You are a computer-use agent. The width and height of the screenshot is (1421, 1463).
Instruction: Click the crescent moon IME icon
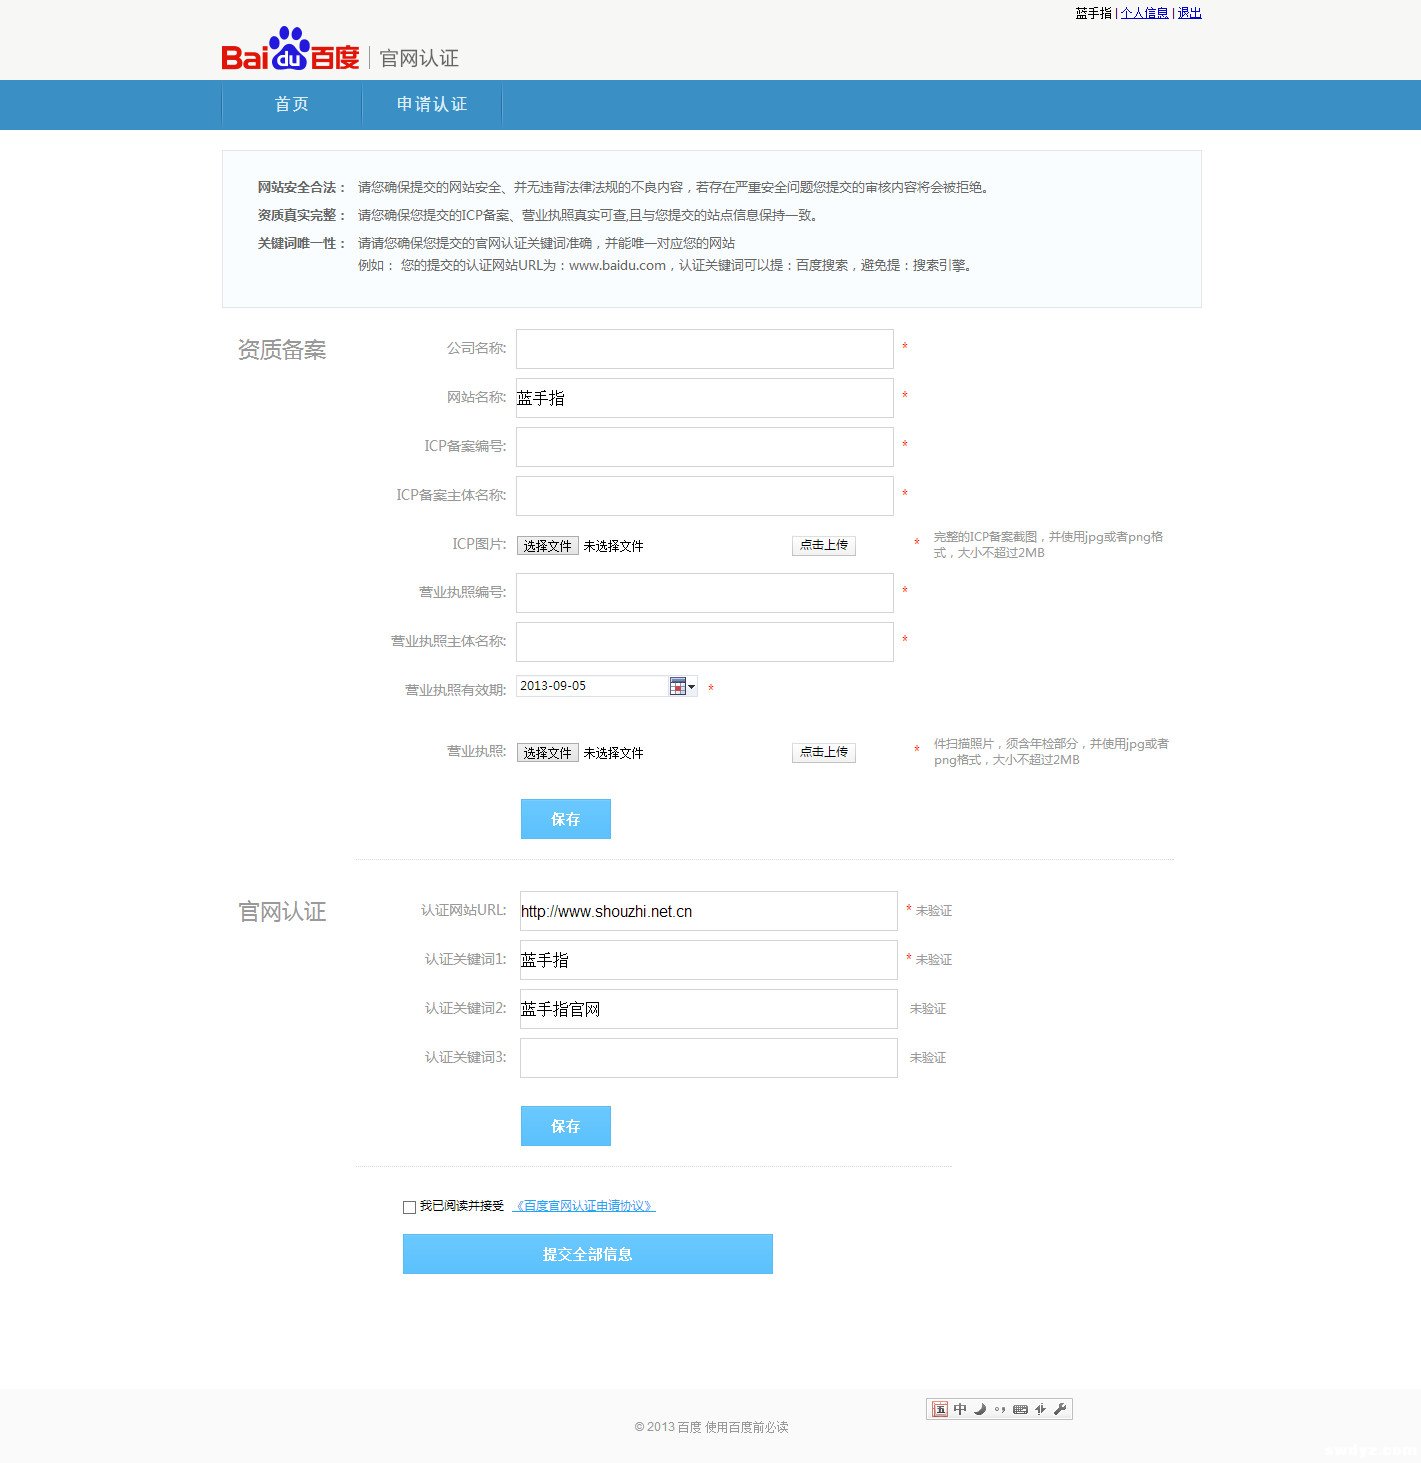pyautogui.click(x=980, y=1409)
